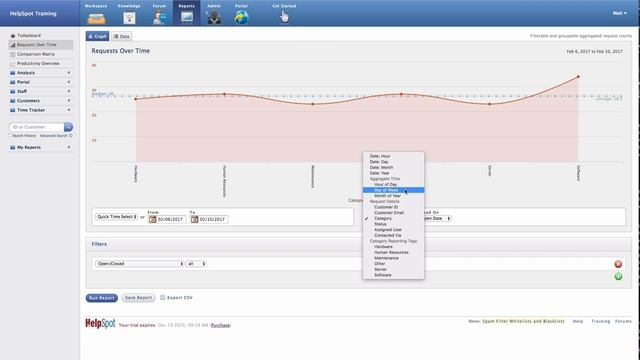Select Requests Over Time report
640x360 pixels.
click(41, 45)
